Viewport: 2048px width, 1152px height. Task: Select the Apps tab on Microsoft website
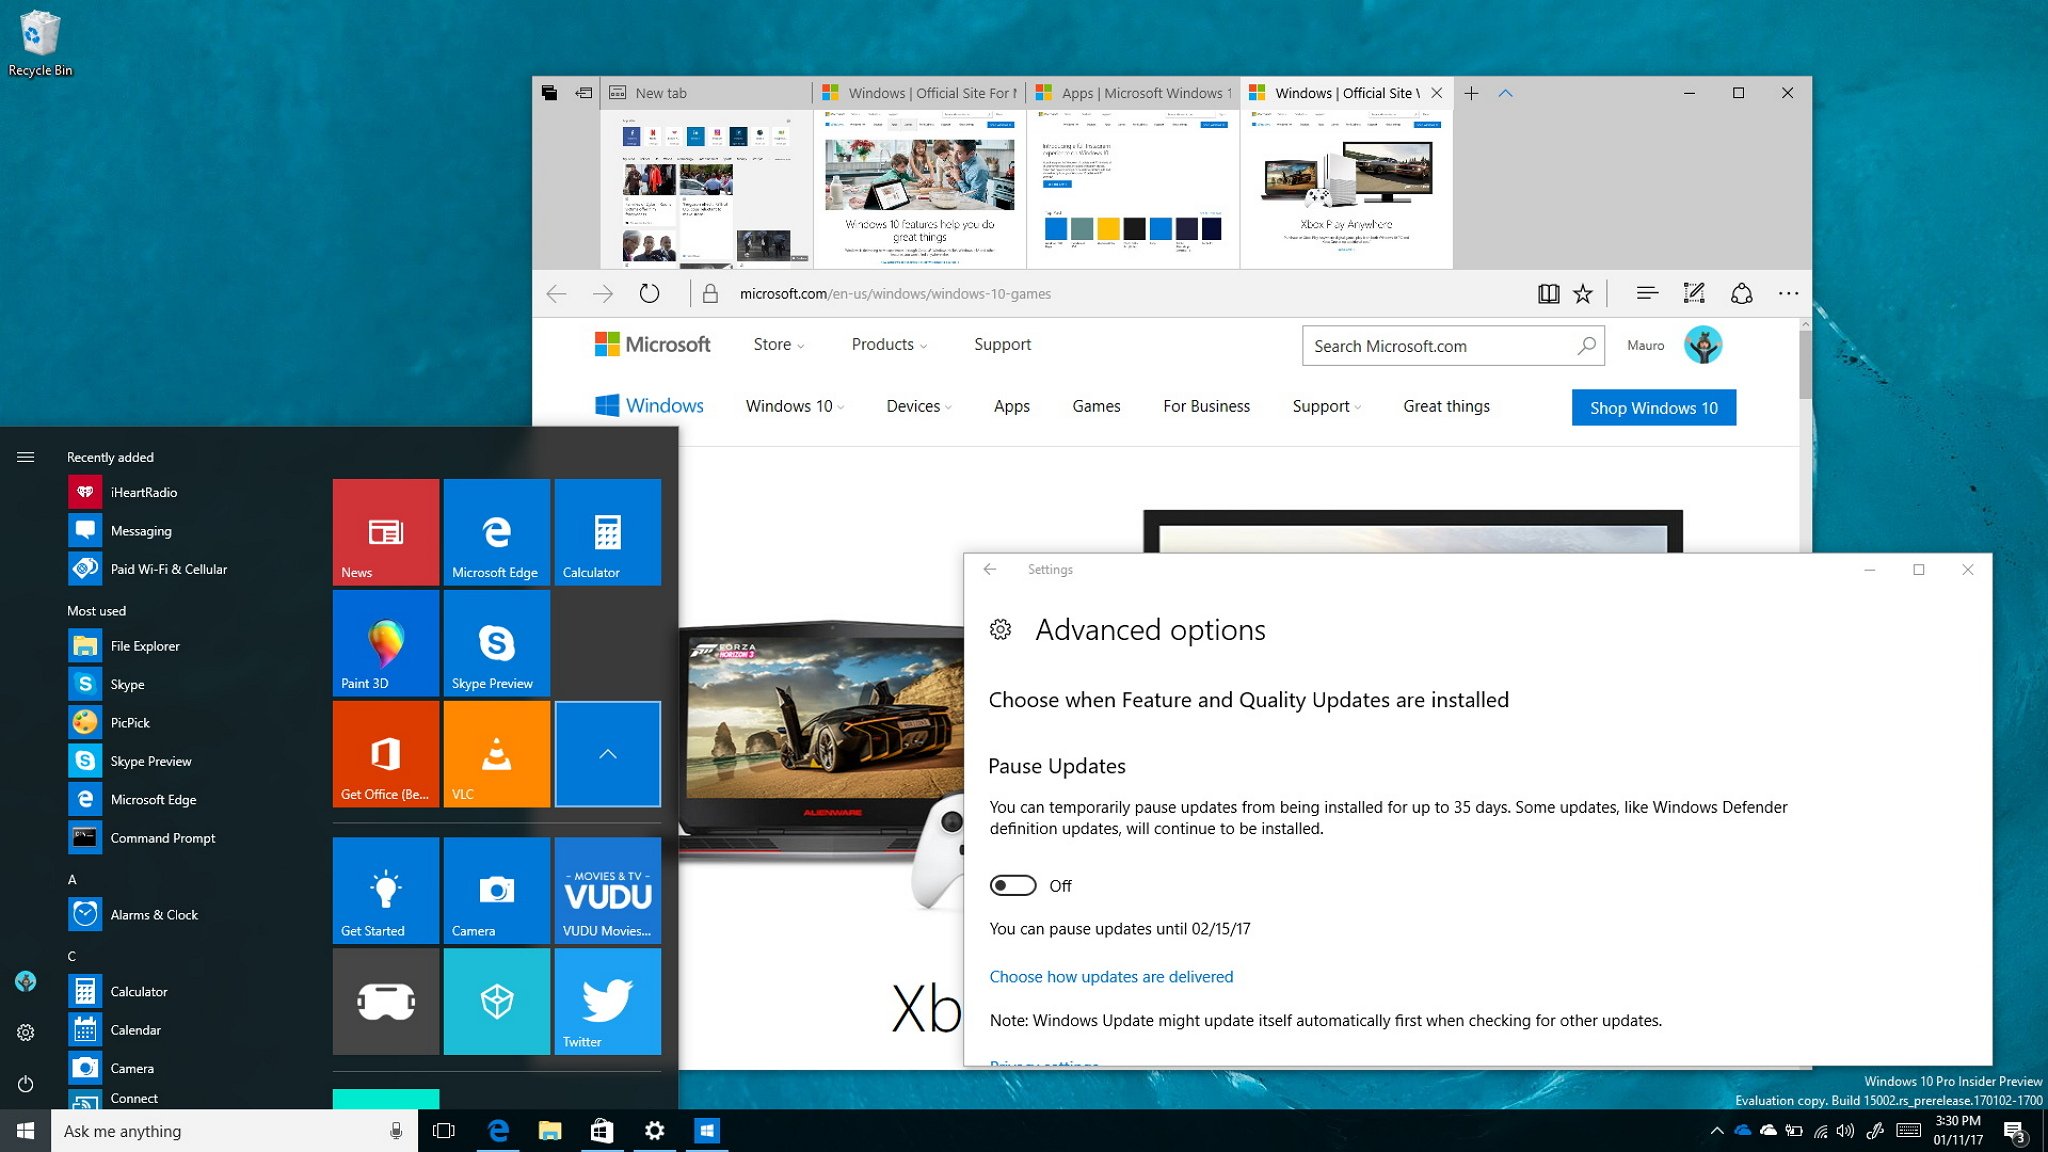click(1011, 407)
